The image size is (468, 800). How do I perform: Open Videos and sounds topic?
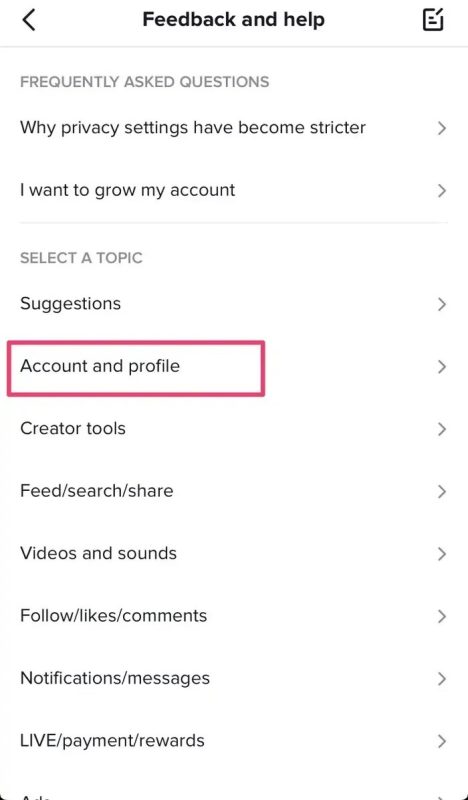pyautogui.click(x=234, y=554)
